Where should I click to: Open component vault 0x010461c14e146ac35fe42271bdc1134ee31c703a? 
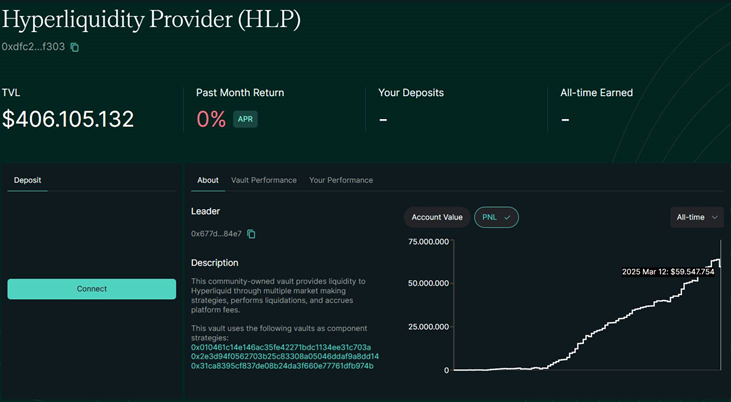coord(281,347)
